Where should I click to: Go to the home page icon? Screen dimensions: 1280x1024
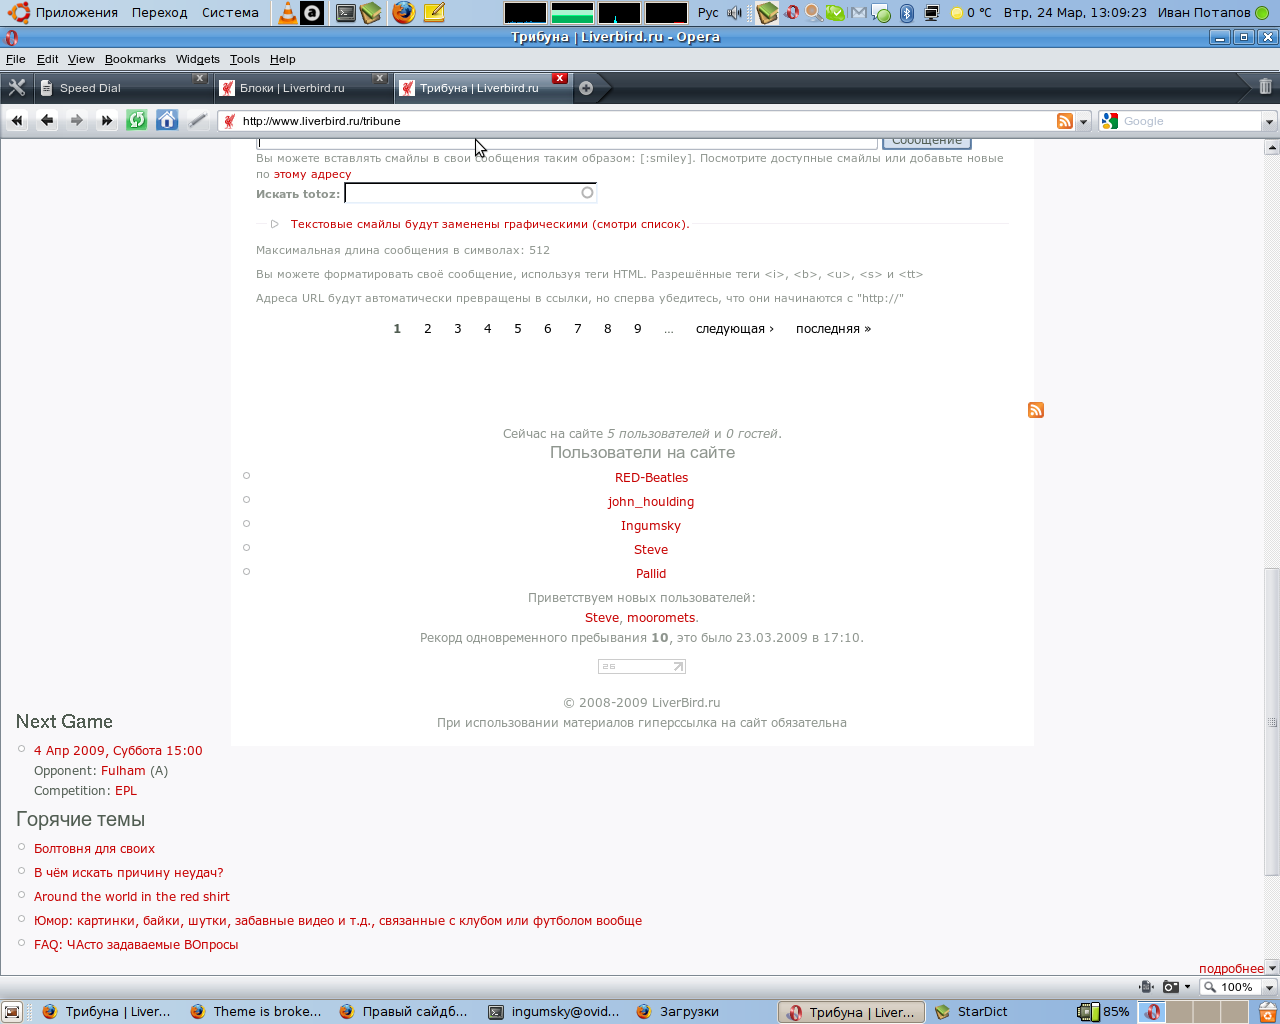(167, 120)
